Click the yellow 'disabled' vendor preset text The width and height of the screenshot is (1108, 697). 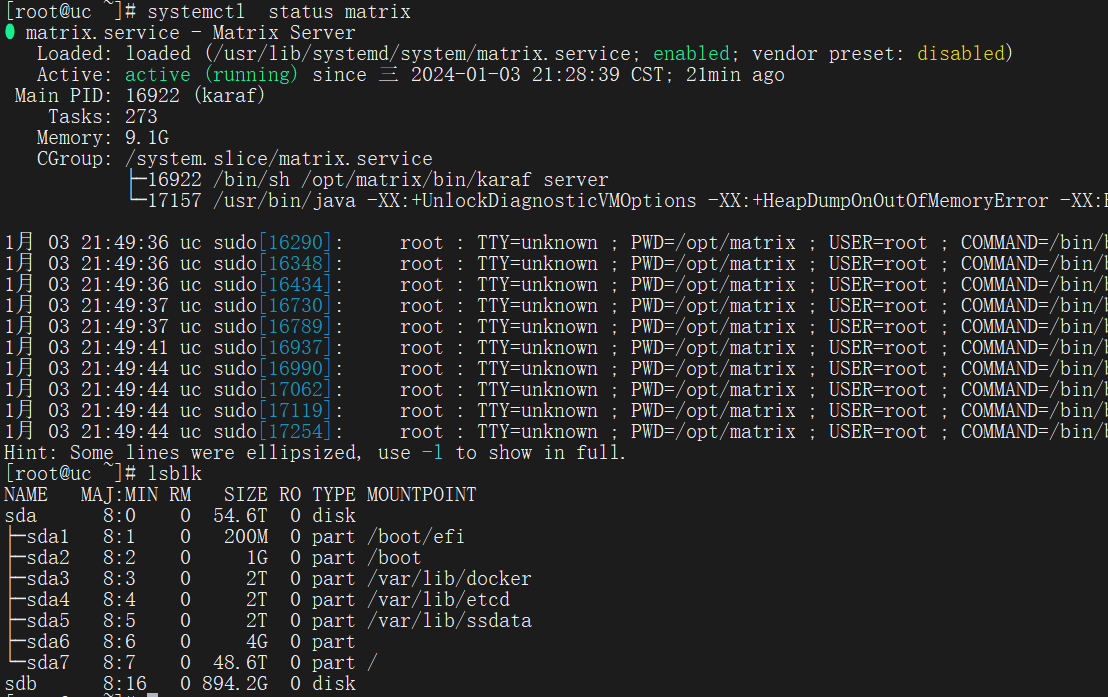[964, 54]
